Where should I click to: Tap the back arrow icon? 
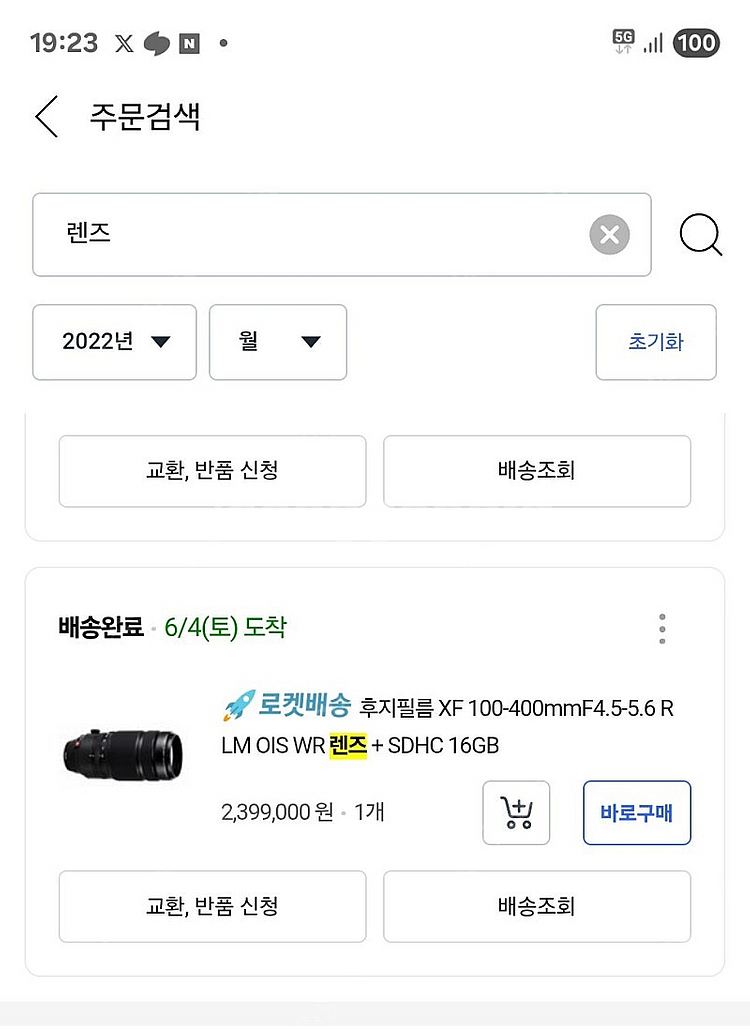(46, 117)
